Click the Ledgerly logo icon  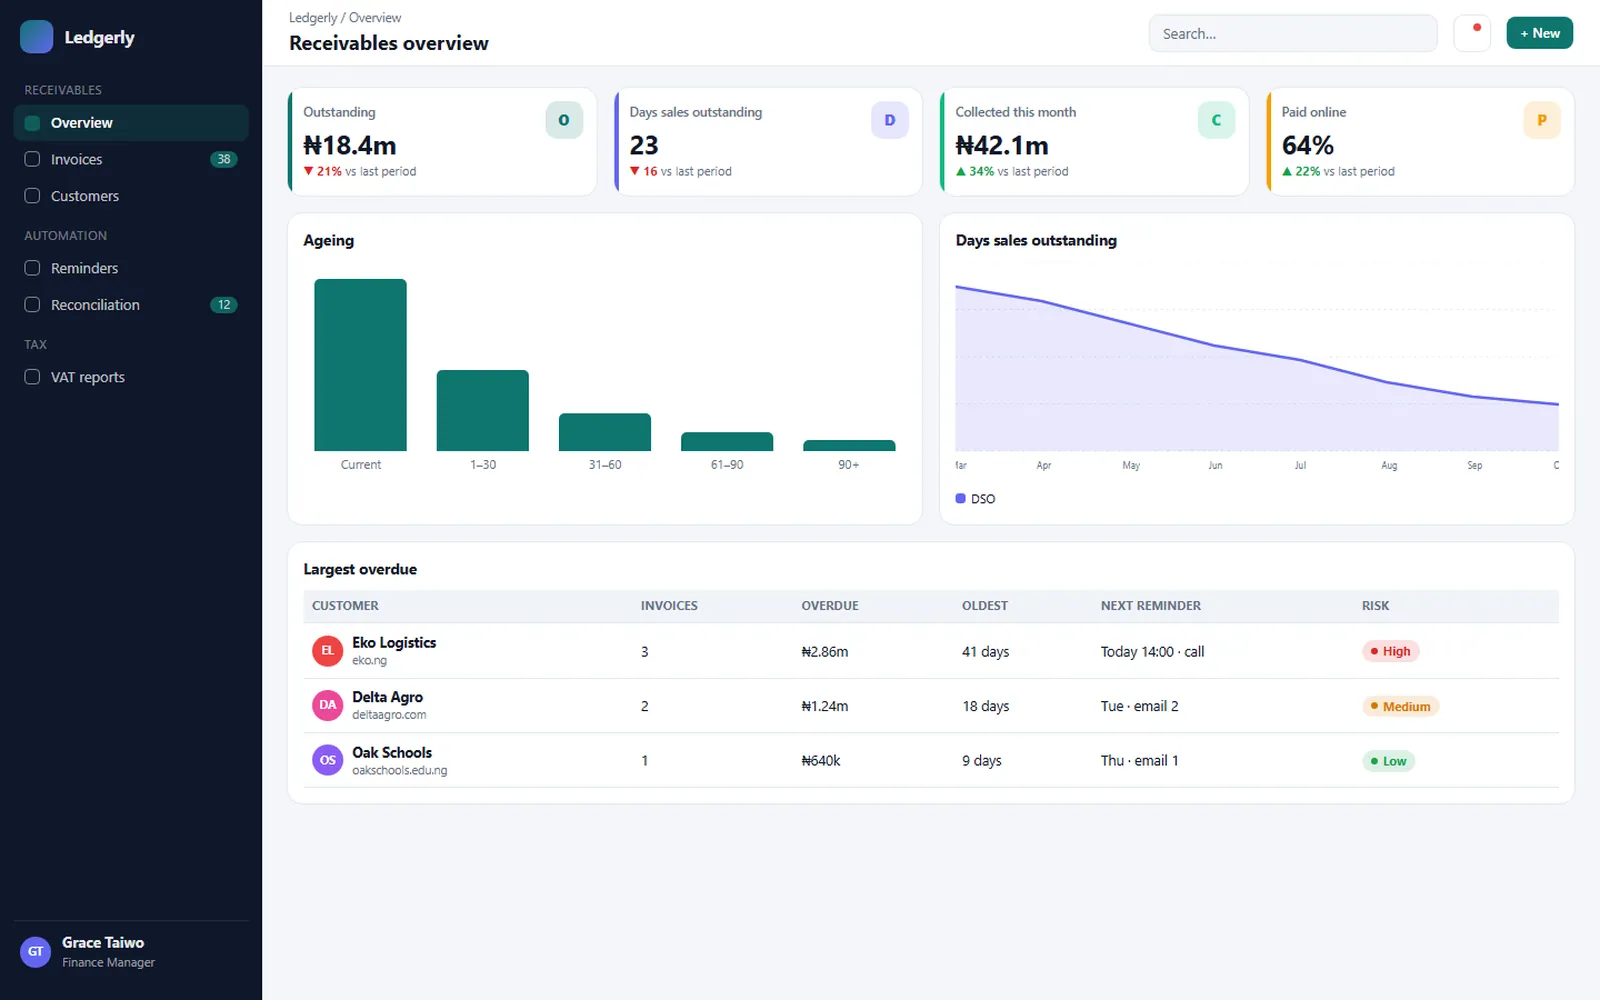tap(37, 37)
